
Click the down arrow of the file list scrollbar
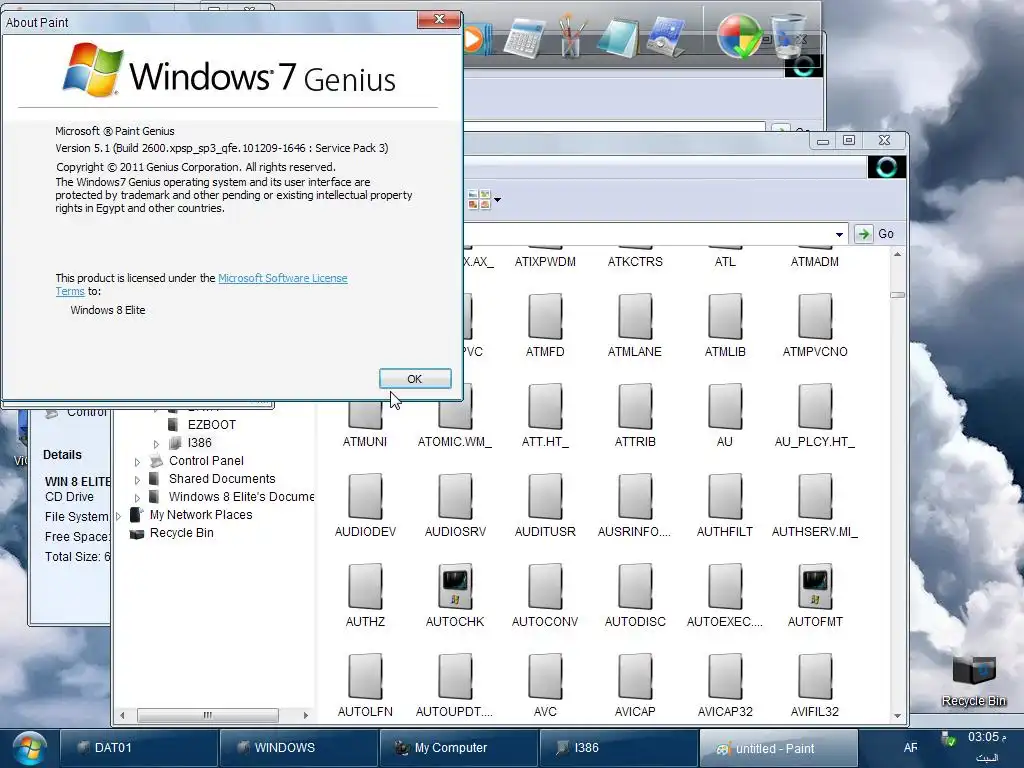tap(898, 716)
